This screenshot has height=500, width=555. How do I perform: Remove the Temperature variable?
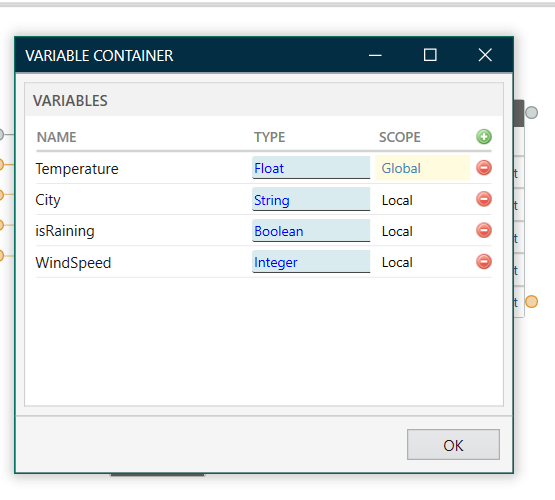click(x=484, y=168)
